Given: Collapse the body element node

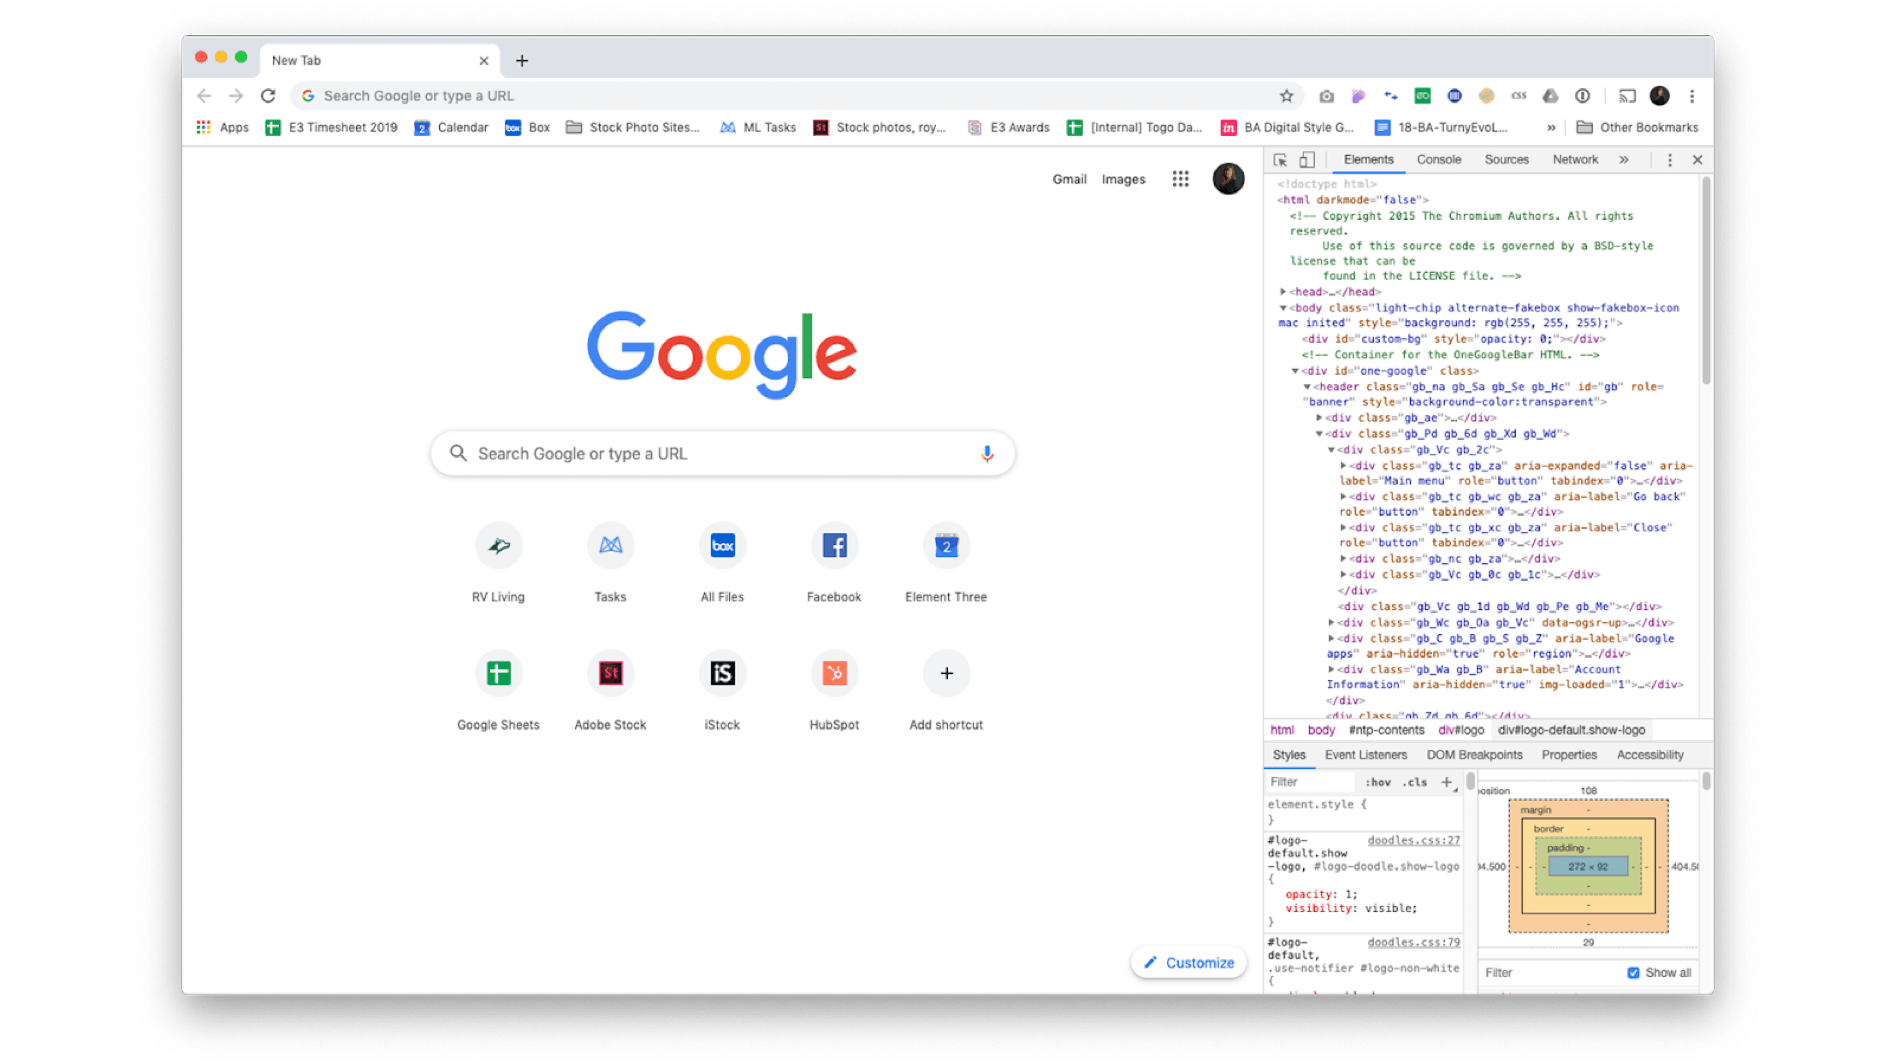Looking at the screenshot, I should (x=1283, y=308).
